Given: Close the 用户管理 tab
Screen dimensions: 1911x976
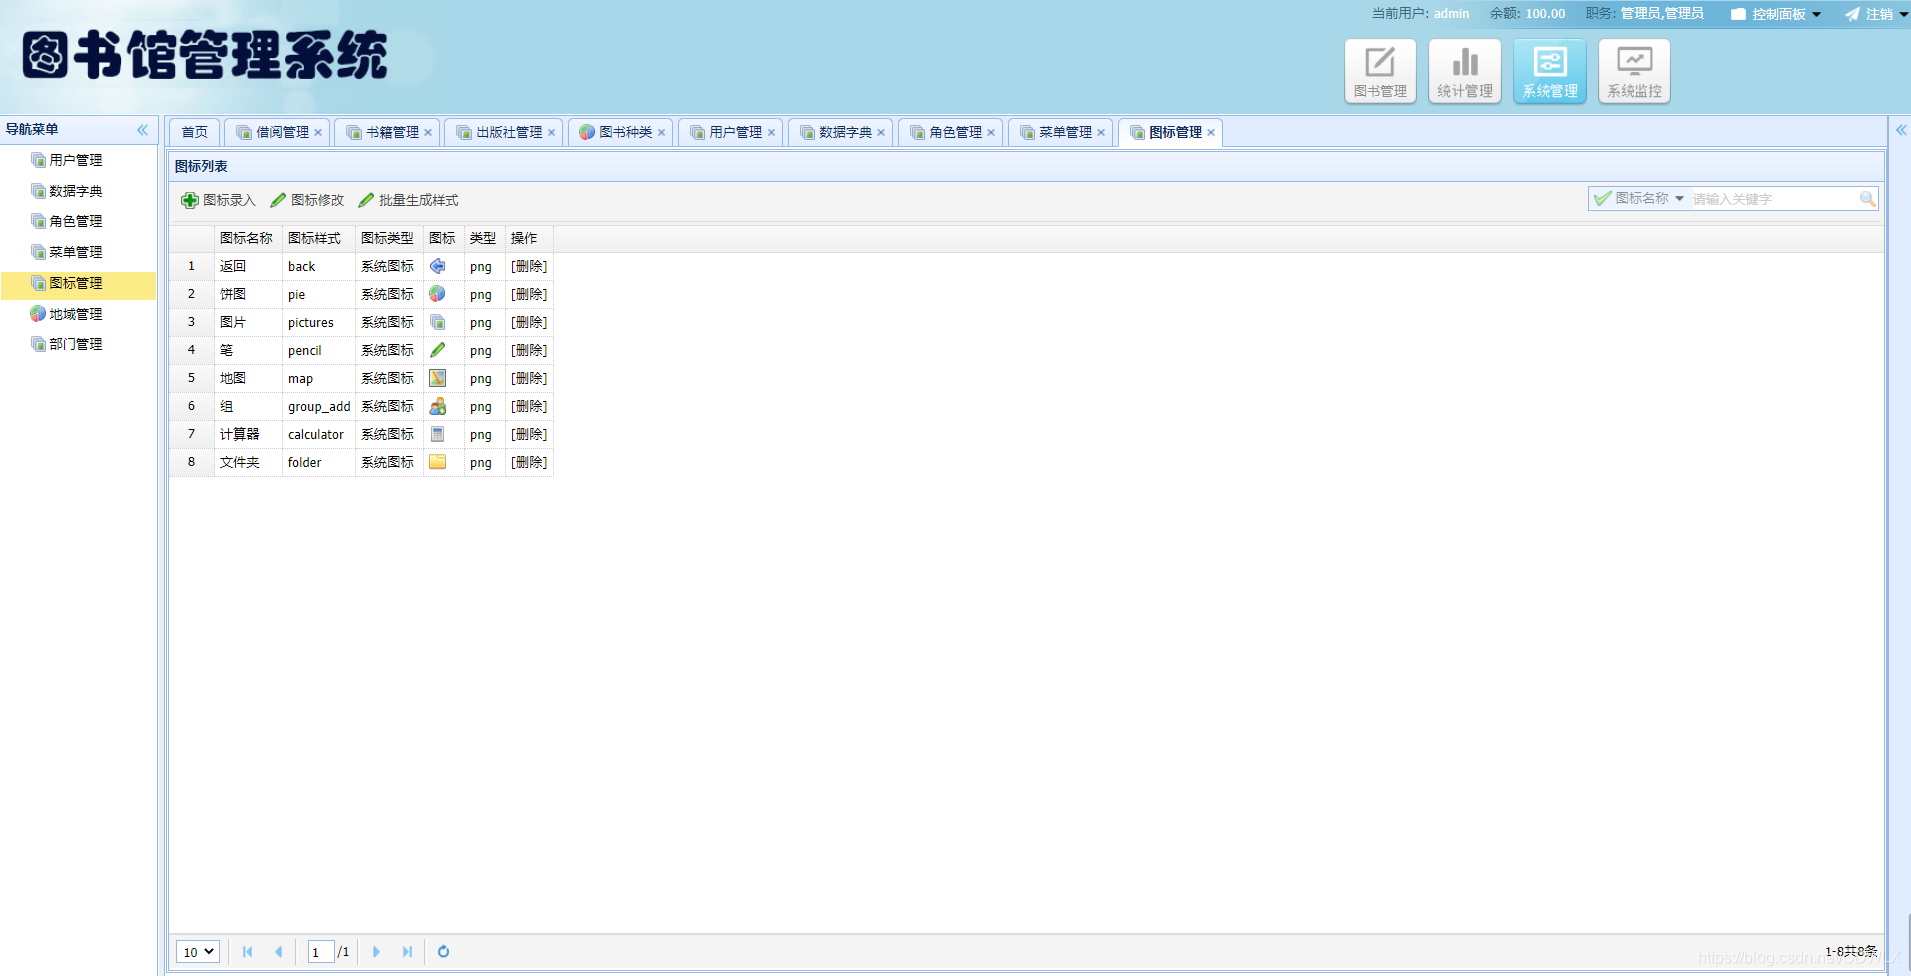Looking at the screenshot, I should [x=771, y=132].
